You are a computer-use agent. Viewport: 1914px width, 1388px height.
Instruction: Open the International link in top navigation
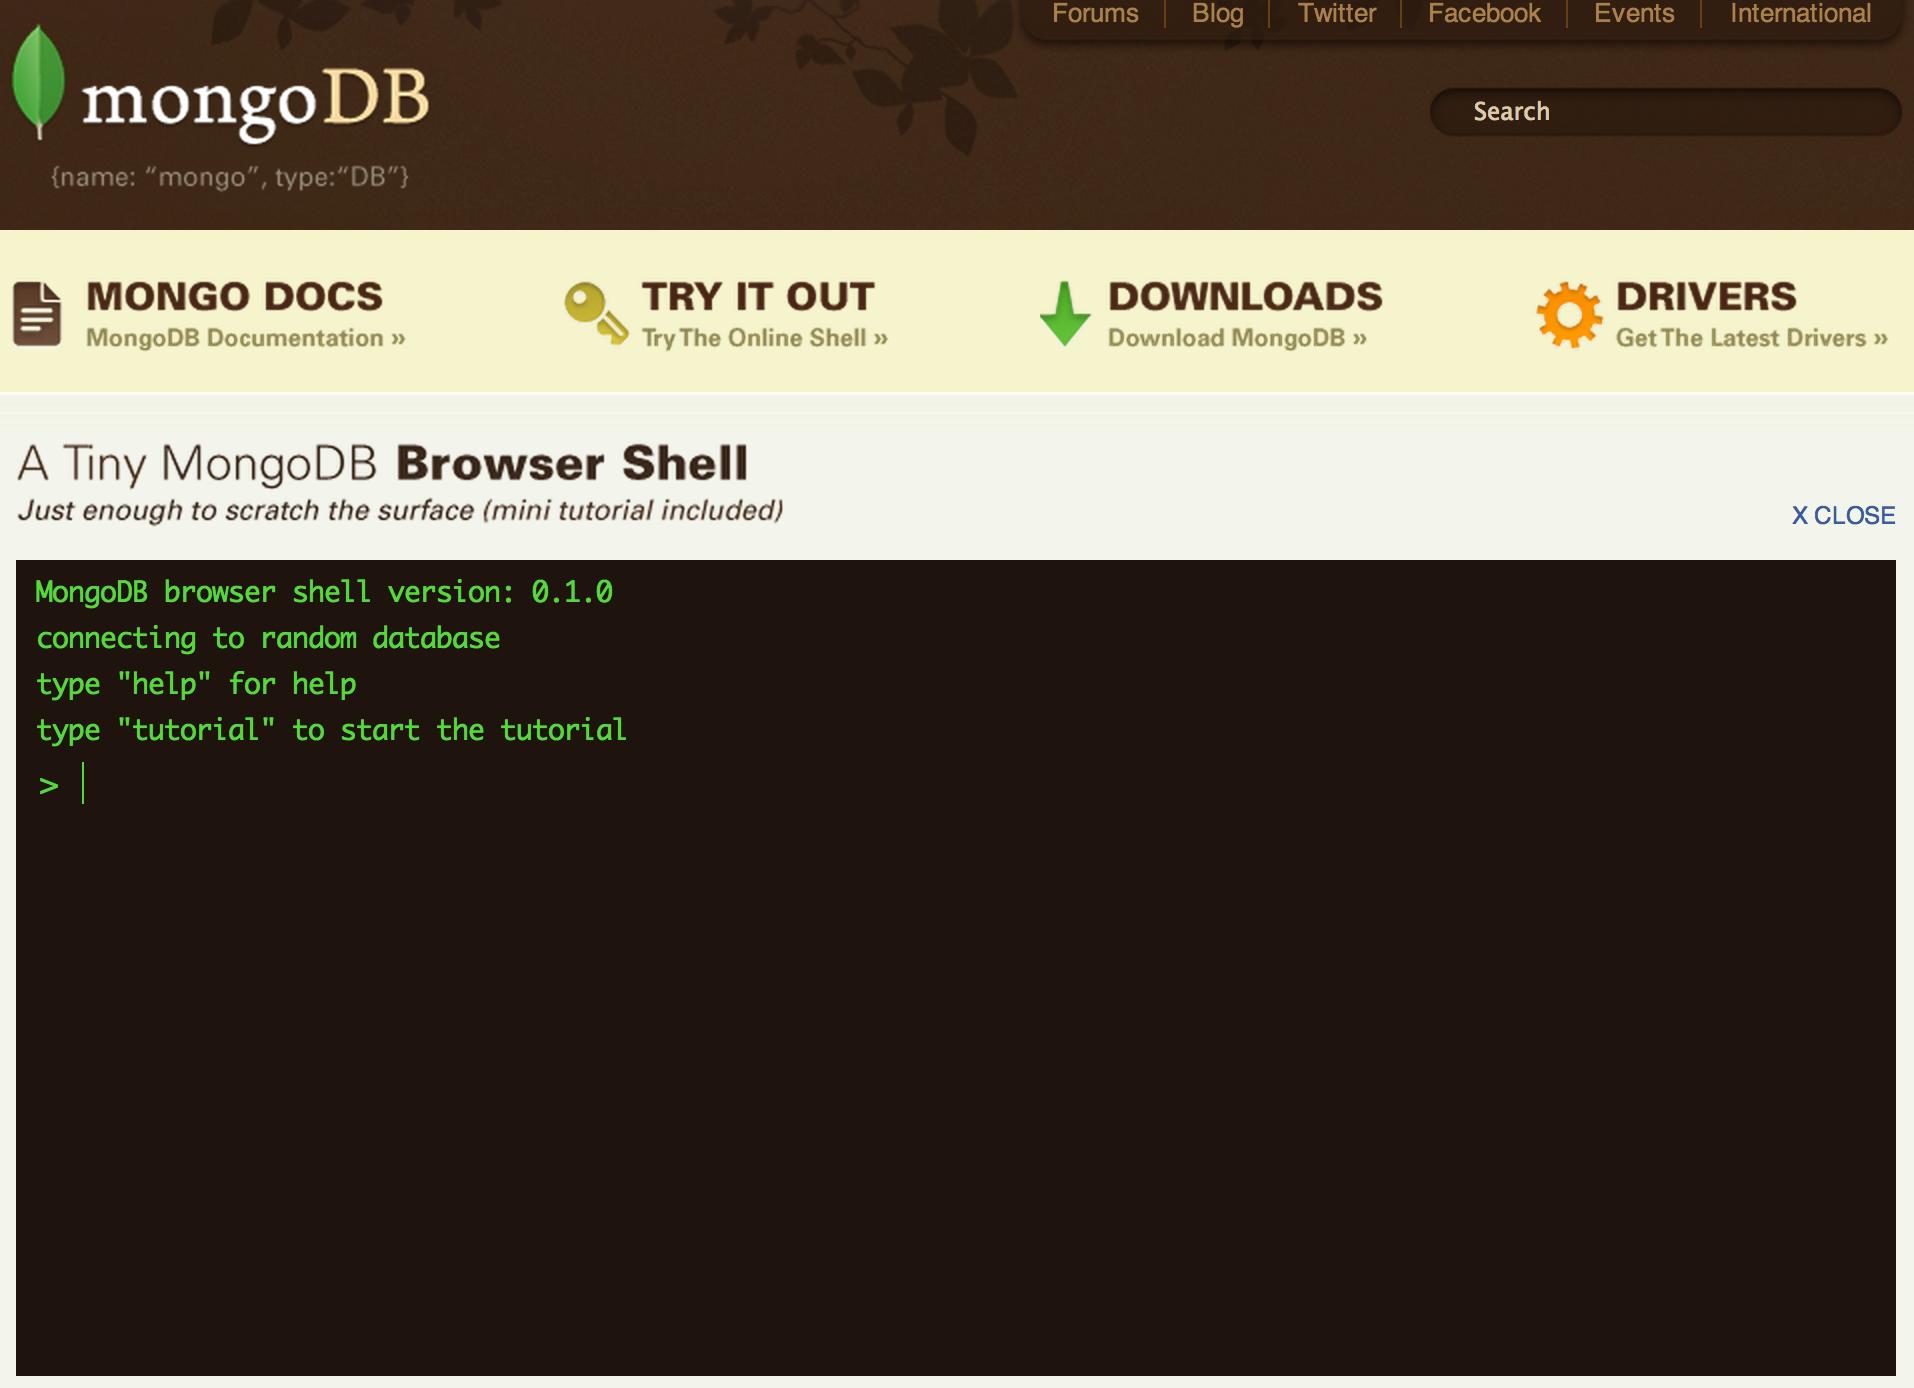[1800, 14]
